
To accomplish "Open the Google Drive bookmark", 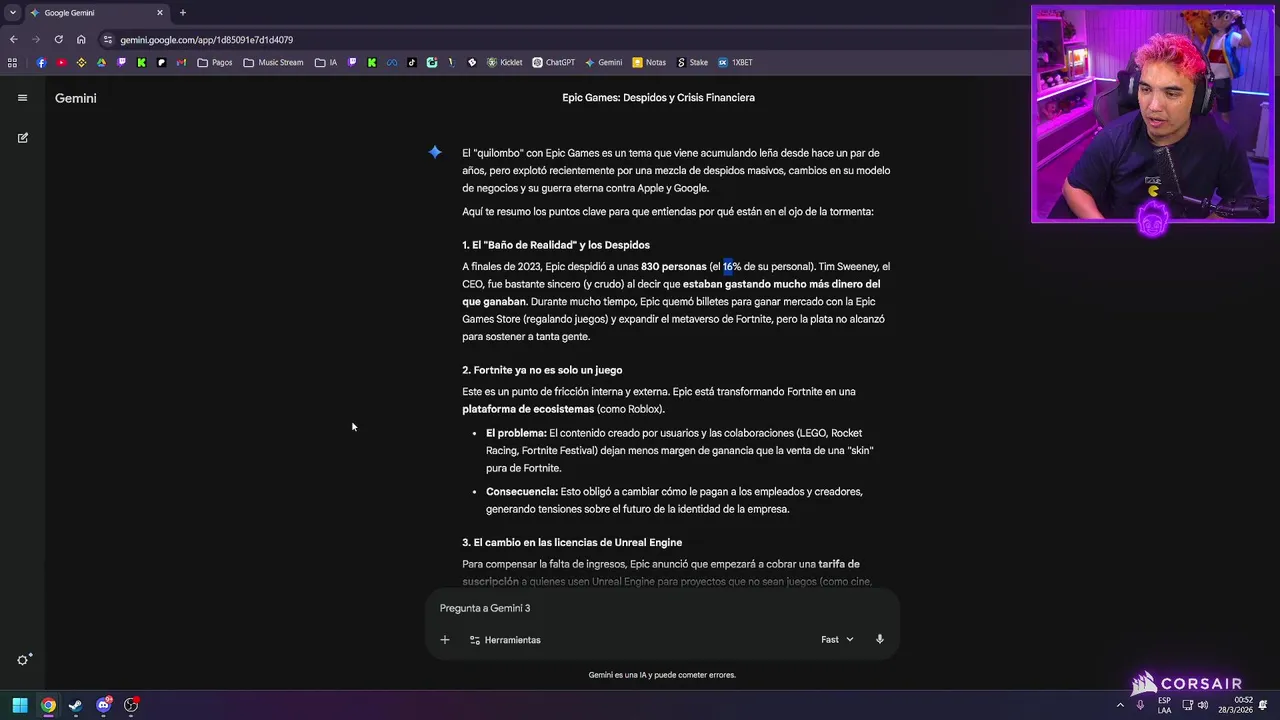I will pos(101,62).
